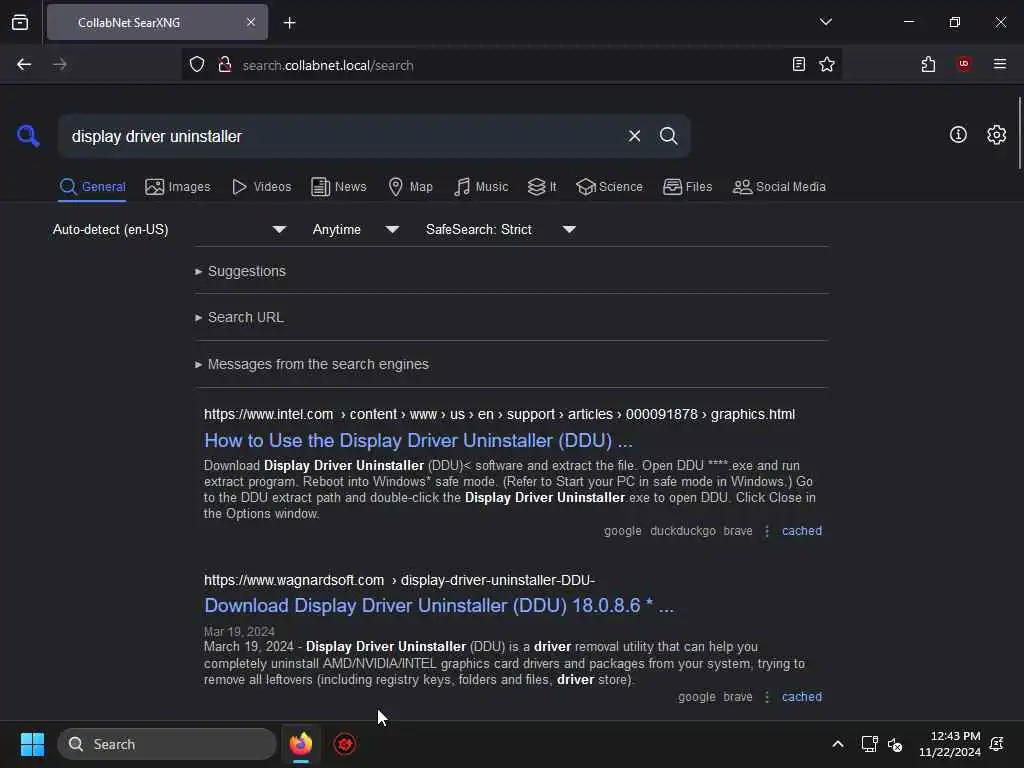Open more options dots on wagnardsoft result
Image resolution: width=1024 pixels, height=768 pixels.
click(x=767, y=697)
